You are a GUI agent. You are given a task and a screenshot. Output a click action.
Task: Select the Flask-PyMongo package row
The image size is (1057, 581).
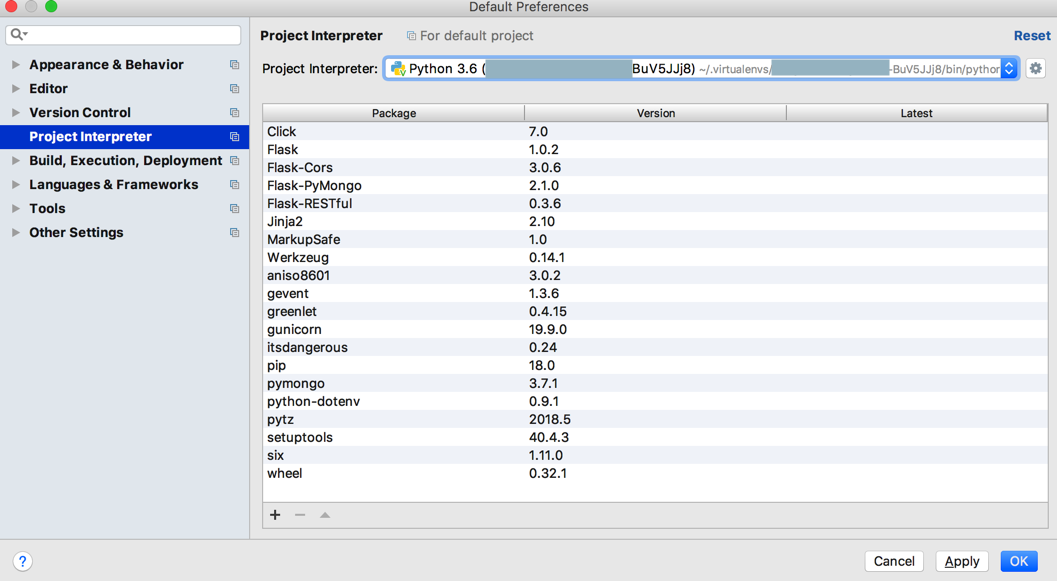314,186
